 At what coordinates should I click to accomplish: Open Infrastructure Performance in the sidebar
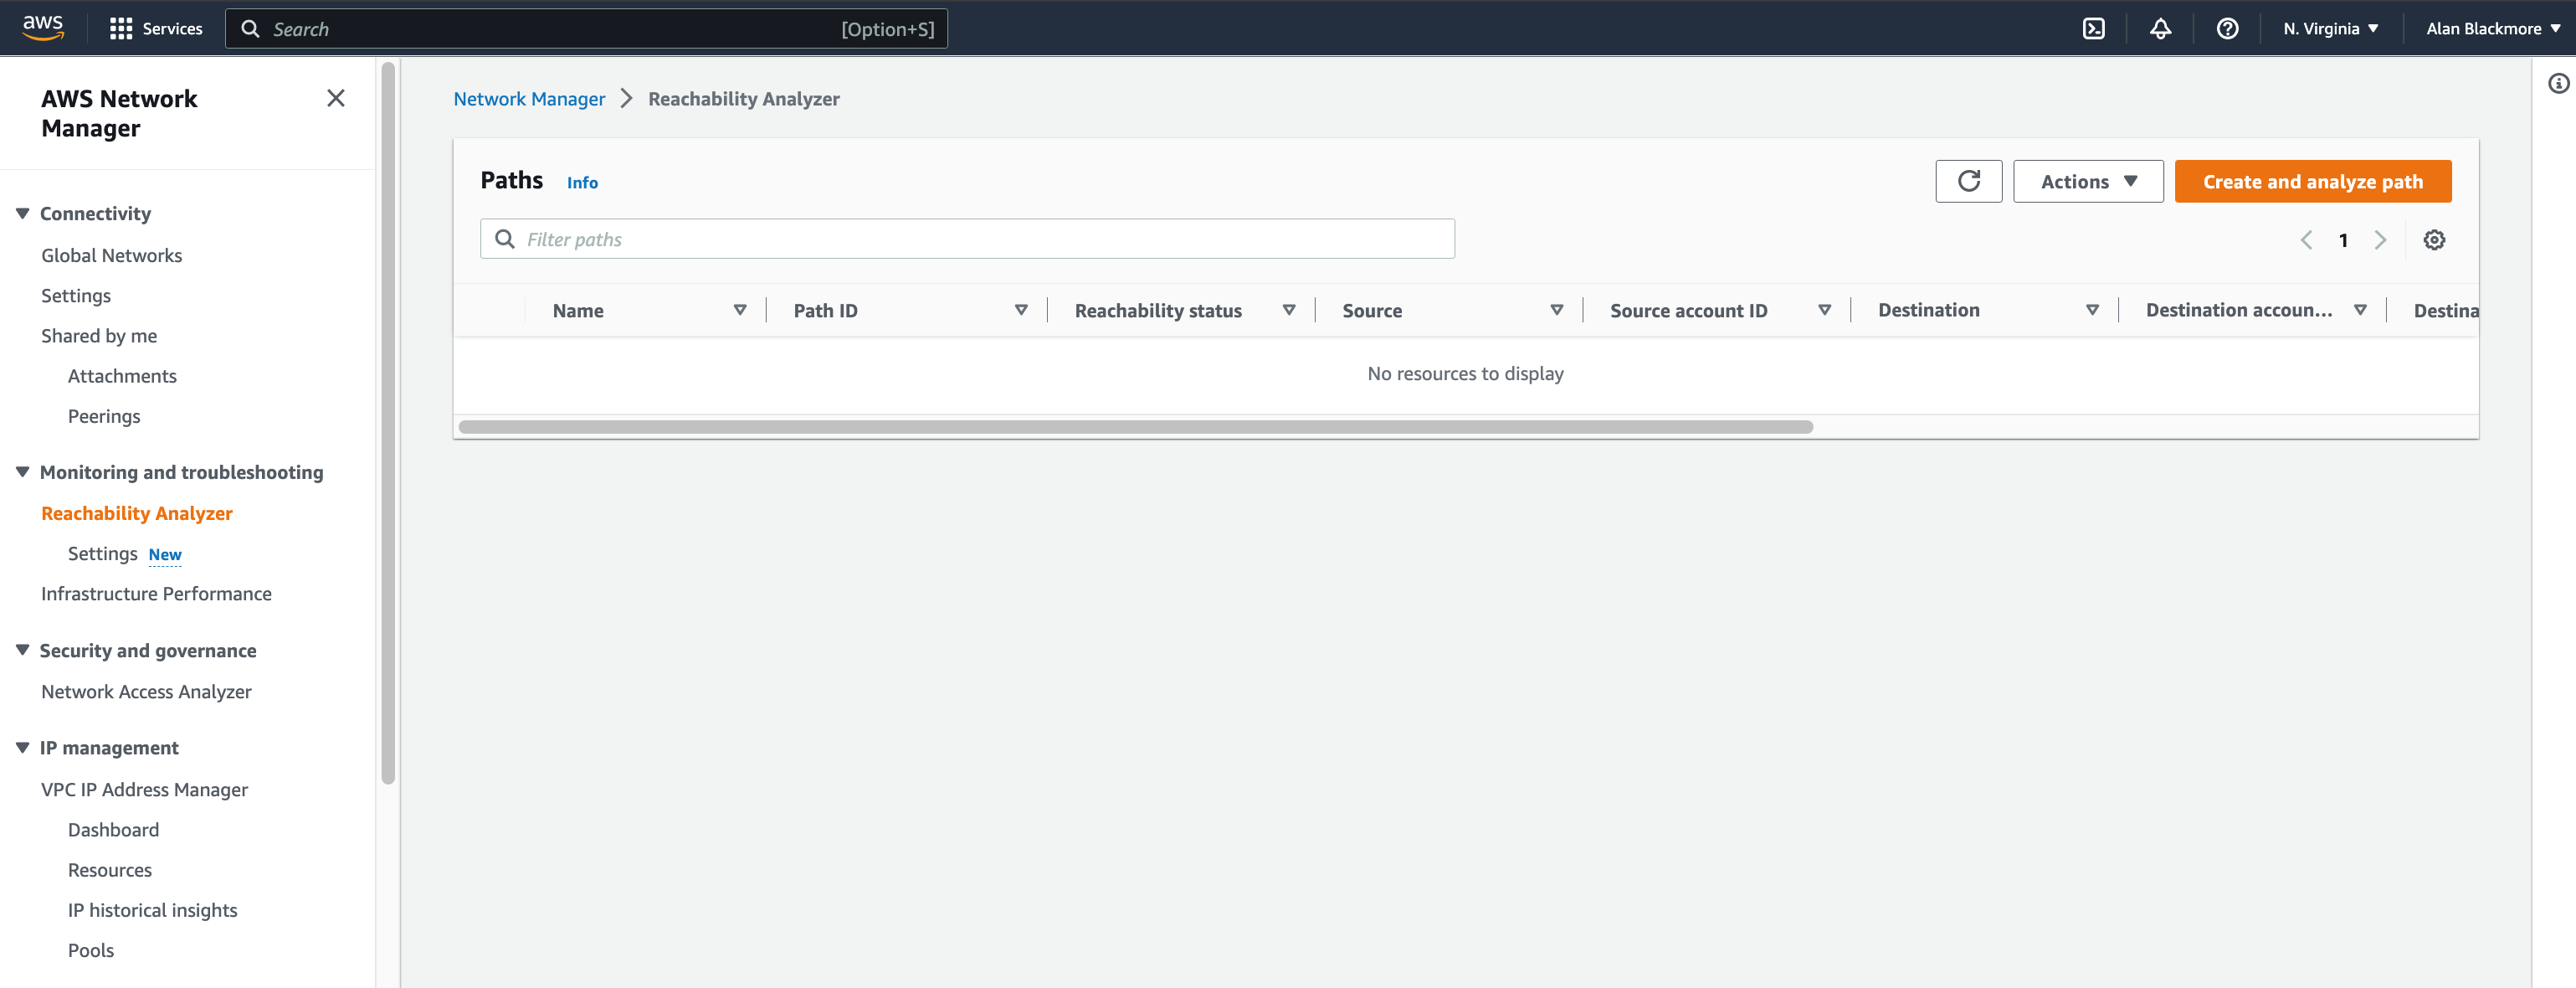coord(156,593)
